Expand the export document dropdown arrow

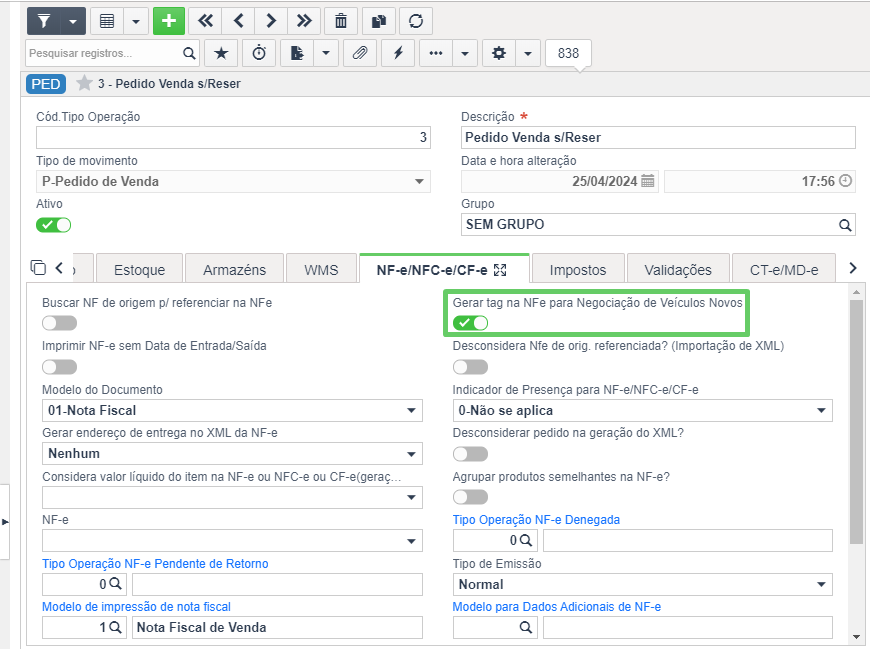click(326, 53)
